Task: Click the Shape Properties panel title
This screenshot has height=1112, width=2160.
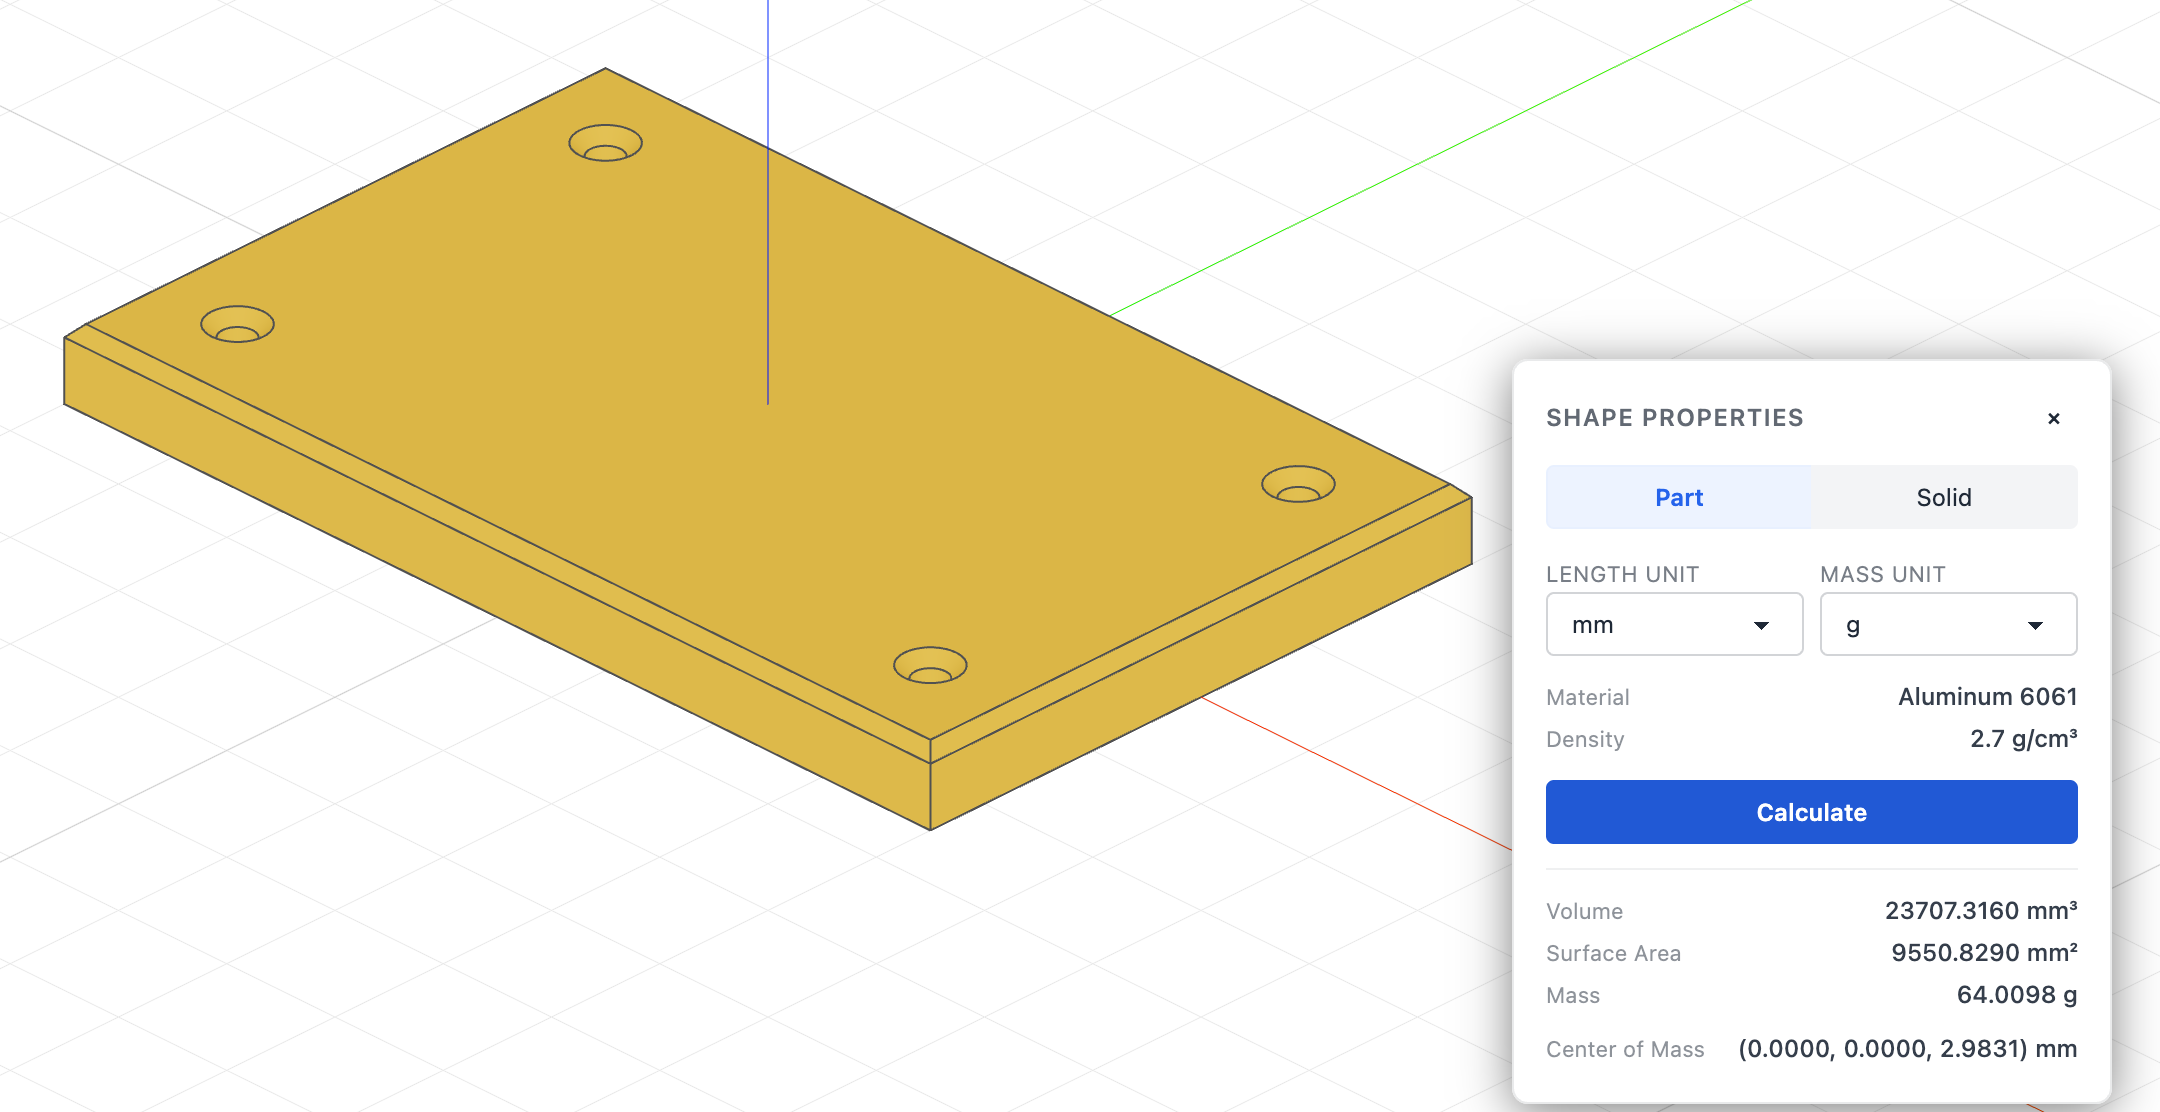Action: tap(1674, 418)
